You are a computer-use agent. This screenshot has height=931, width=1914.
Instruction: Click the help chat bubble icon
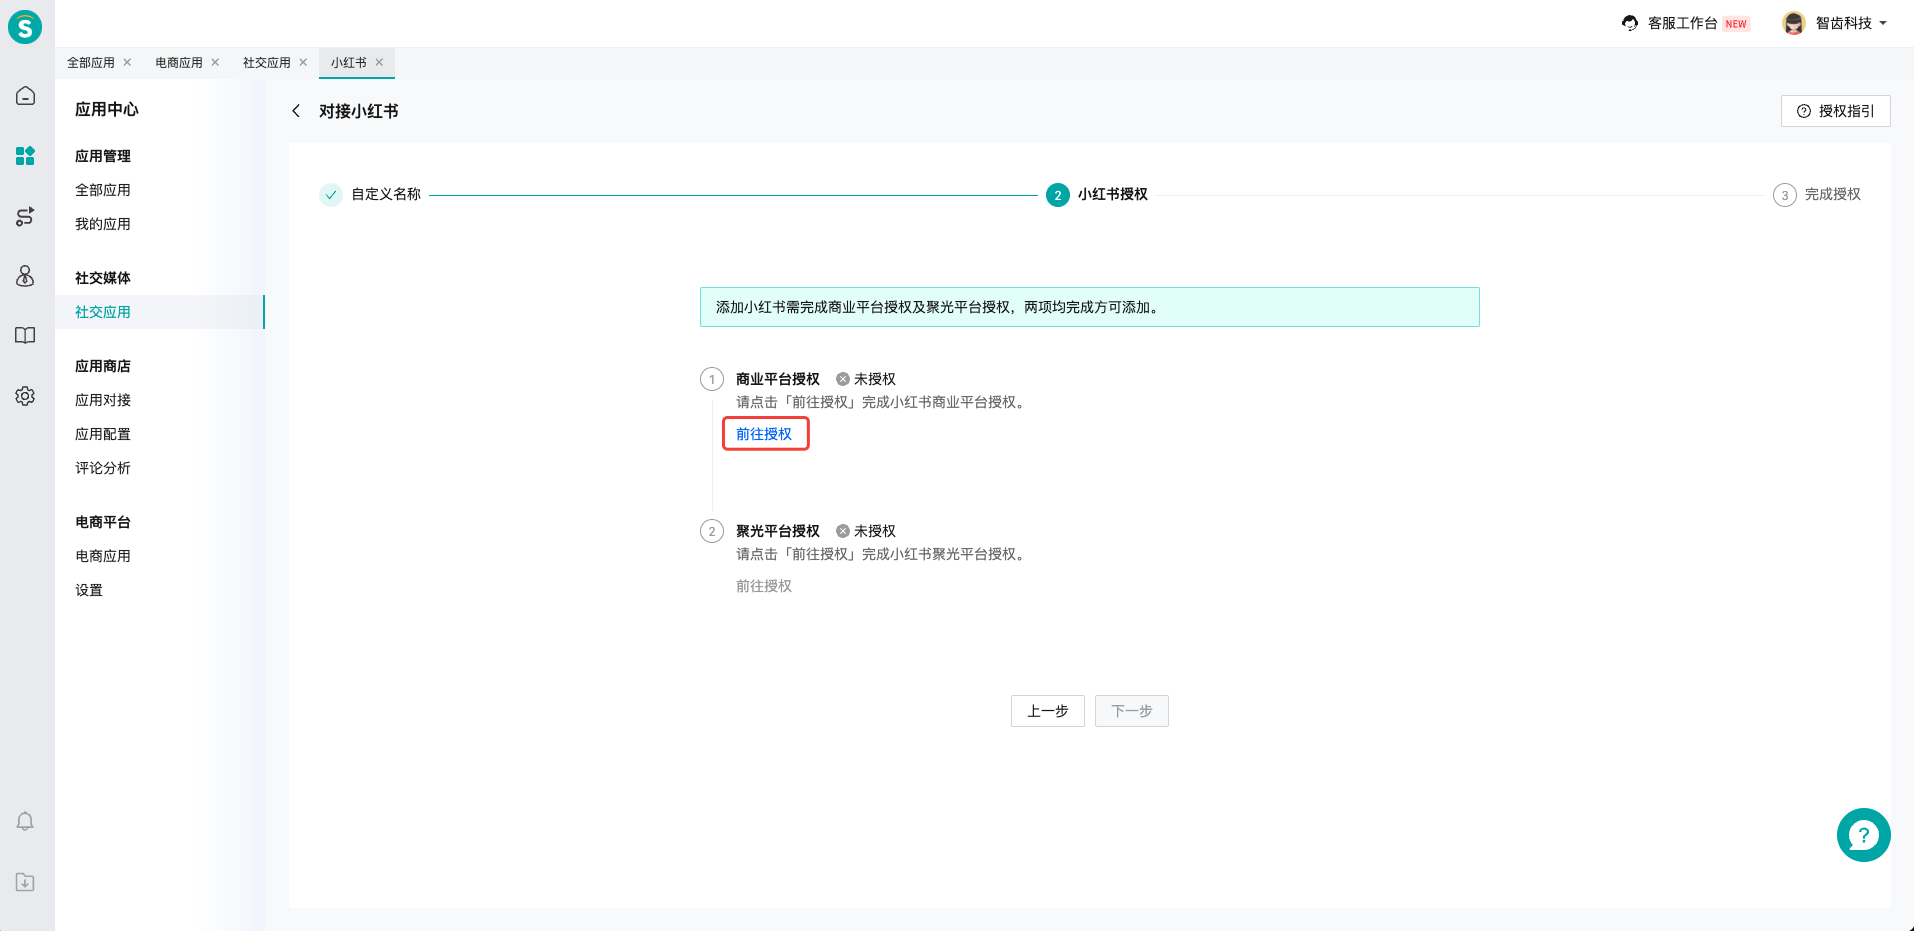[1863, 835]
